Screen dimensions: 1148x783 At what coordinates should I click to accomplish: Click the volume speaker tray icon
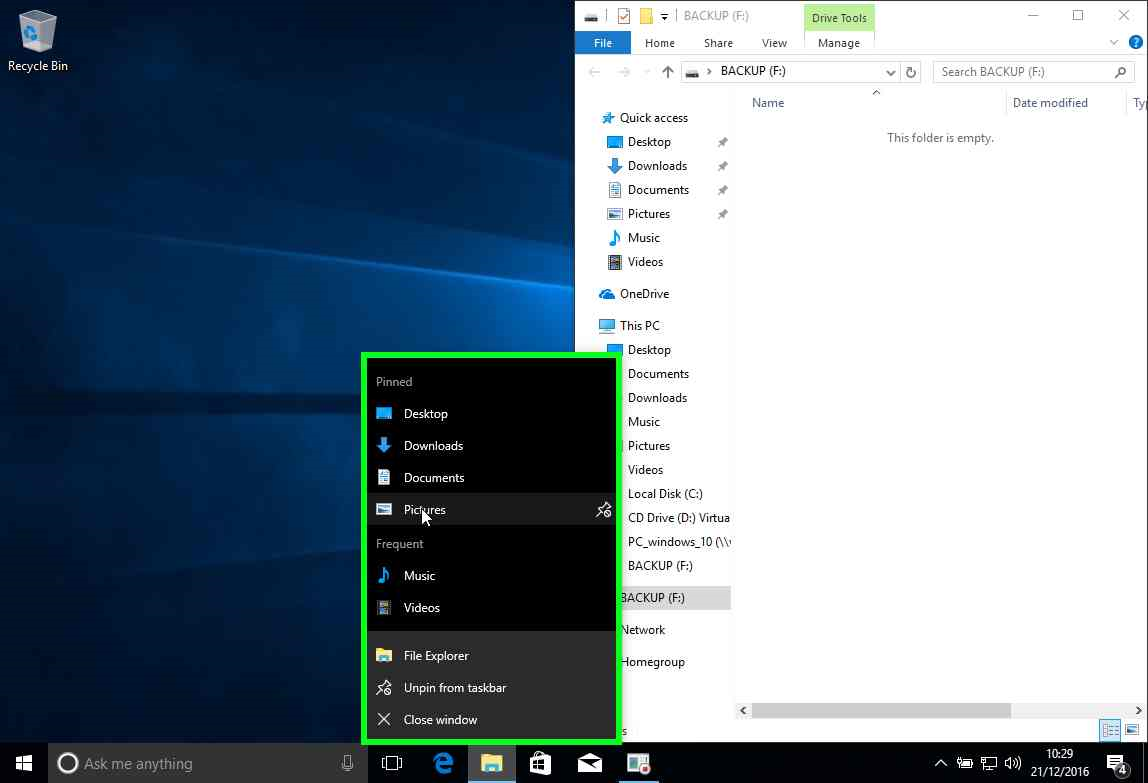1013,763
